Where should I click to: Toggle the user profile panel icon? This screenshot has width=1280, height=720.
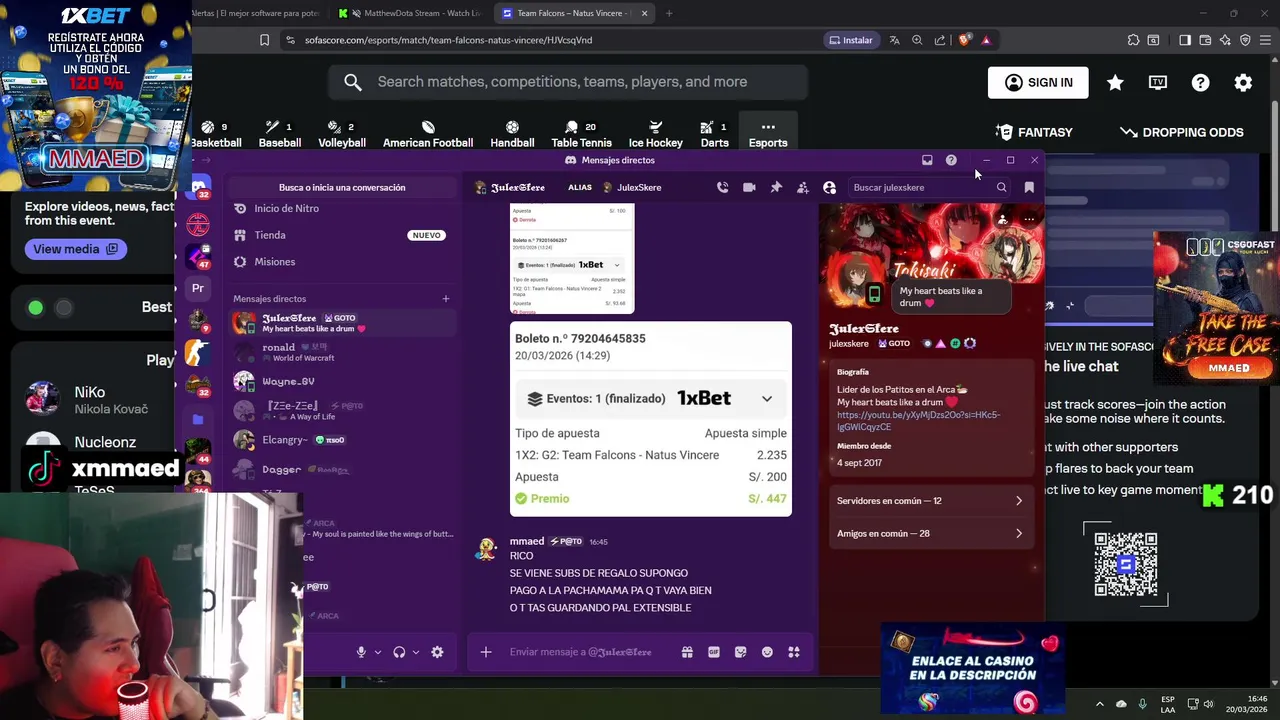pos(829,187)
